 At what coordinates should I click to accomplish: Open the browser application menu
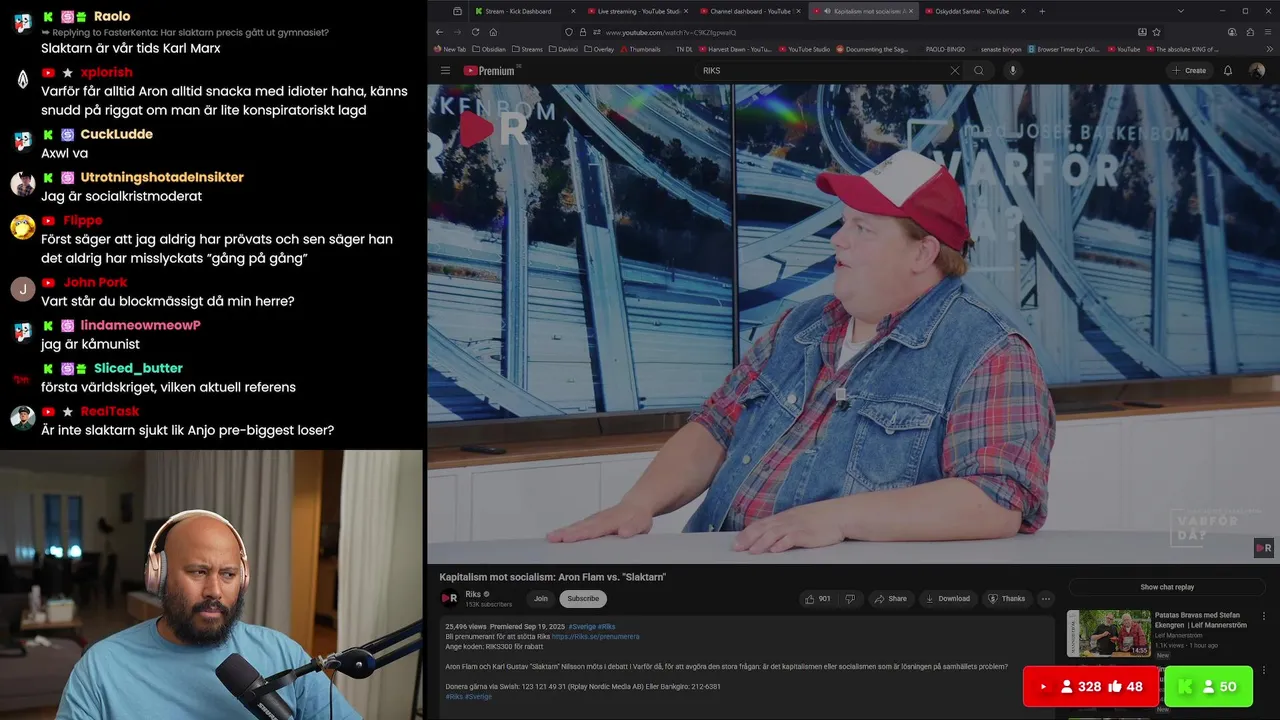pyautogui.click(x=1267, y=32)
